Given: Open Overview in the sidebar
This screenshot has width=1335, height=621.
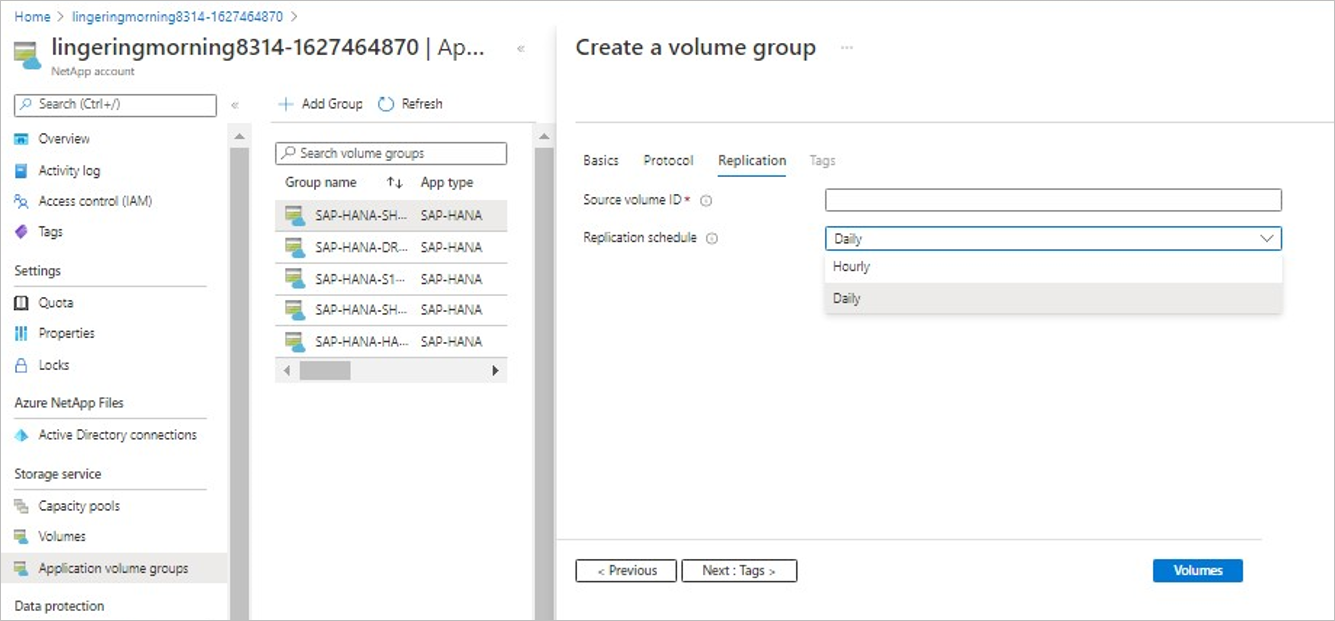Looking at the screenshot, I should pos(64,139).
